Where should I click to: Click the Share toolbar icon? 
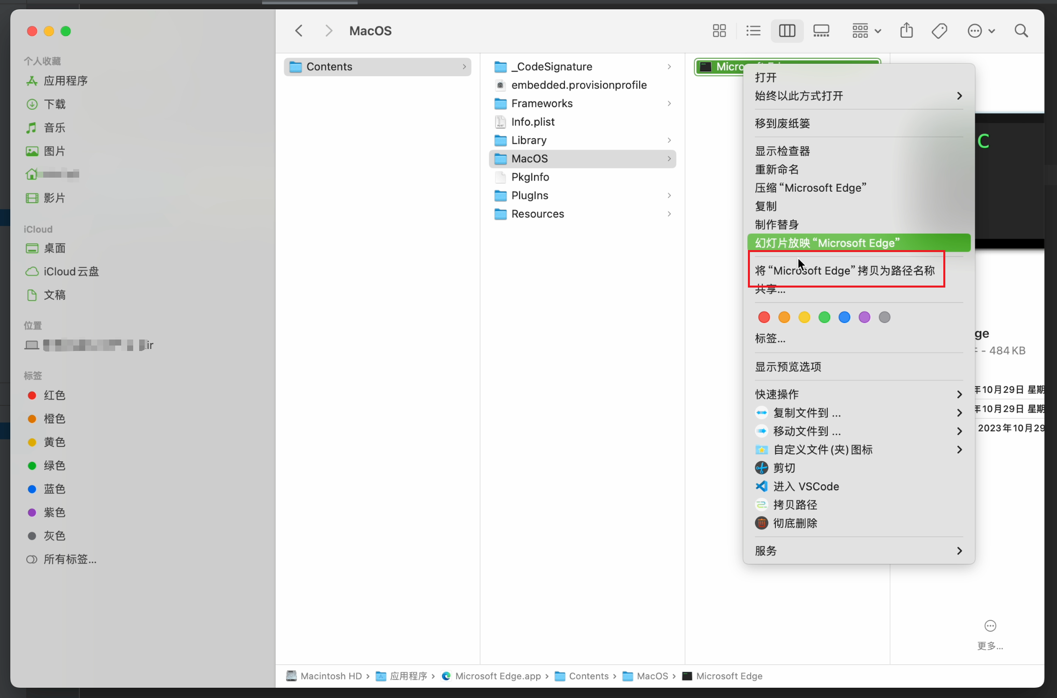(x=906, y=31)
